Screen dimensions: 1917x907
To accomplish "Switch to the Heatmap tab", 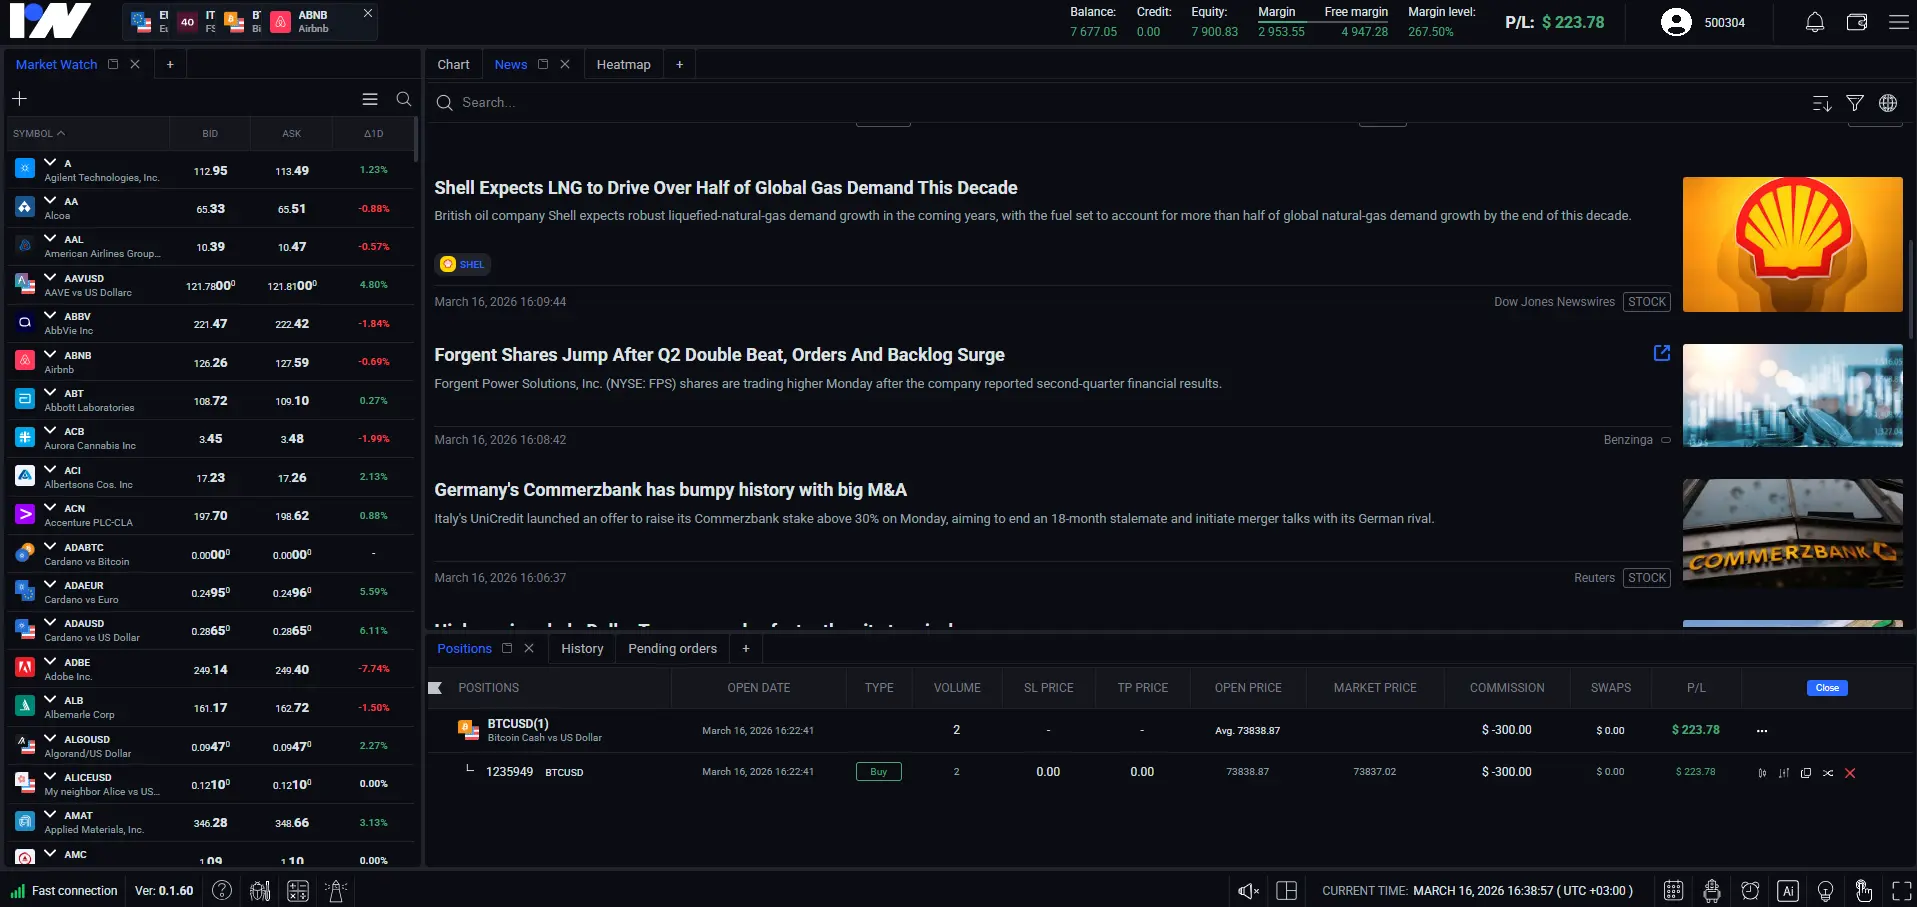I will [x=623, y=63].
